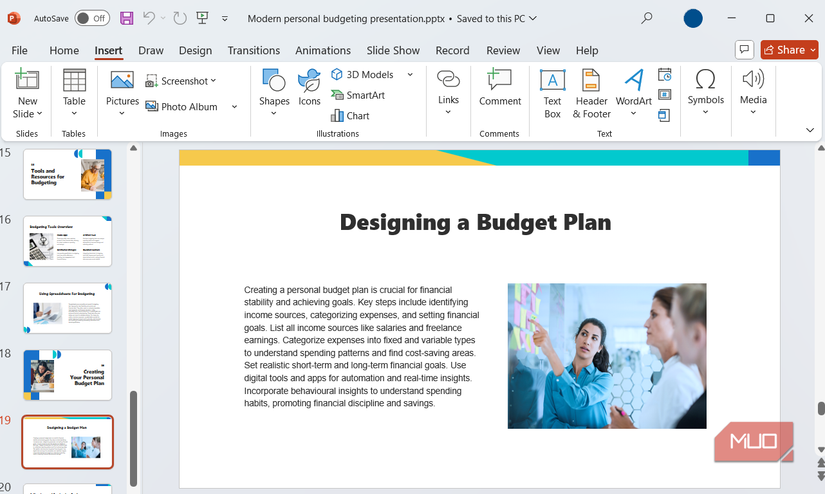The width and height of the screenshot is (825, 494).
Task: Open the Media dropdown
Action: pos(753,92)
